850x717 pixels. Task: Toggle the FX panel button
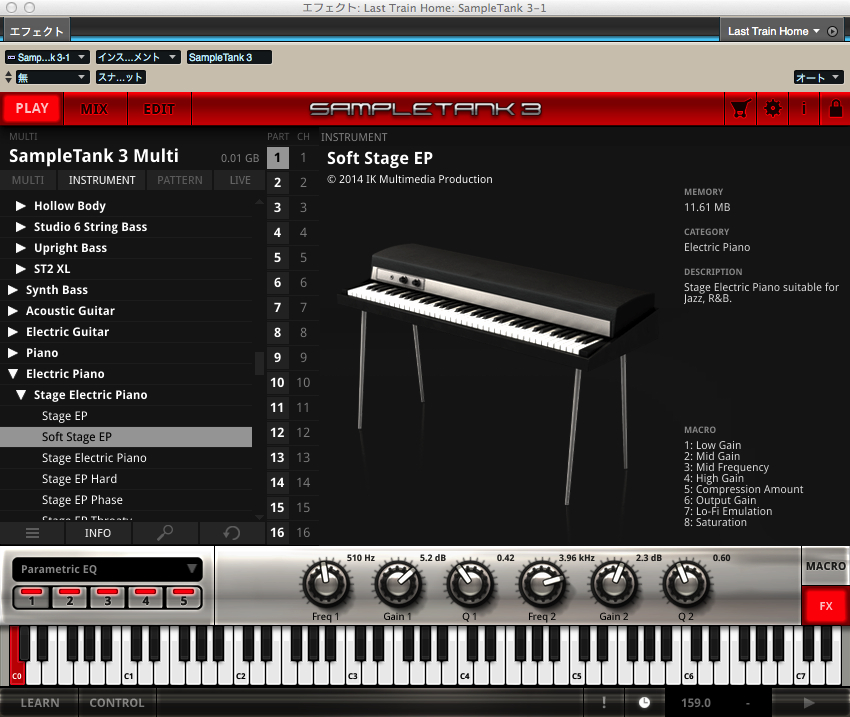(x=826, y=606)
